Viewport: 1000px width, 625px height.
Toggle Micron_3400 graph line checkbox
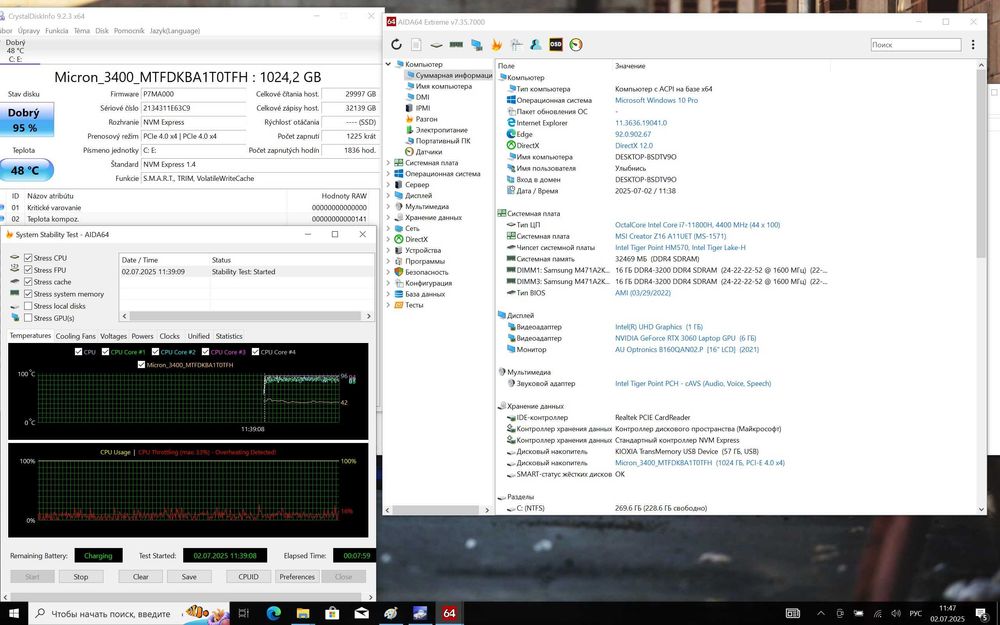pos(142,365)
